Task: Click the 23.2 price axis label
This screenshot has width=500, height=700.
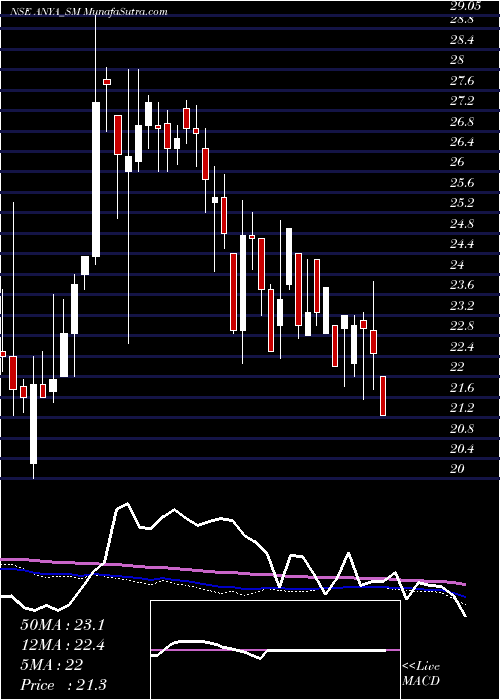Action: tap(461, 306)
